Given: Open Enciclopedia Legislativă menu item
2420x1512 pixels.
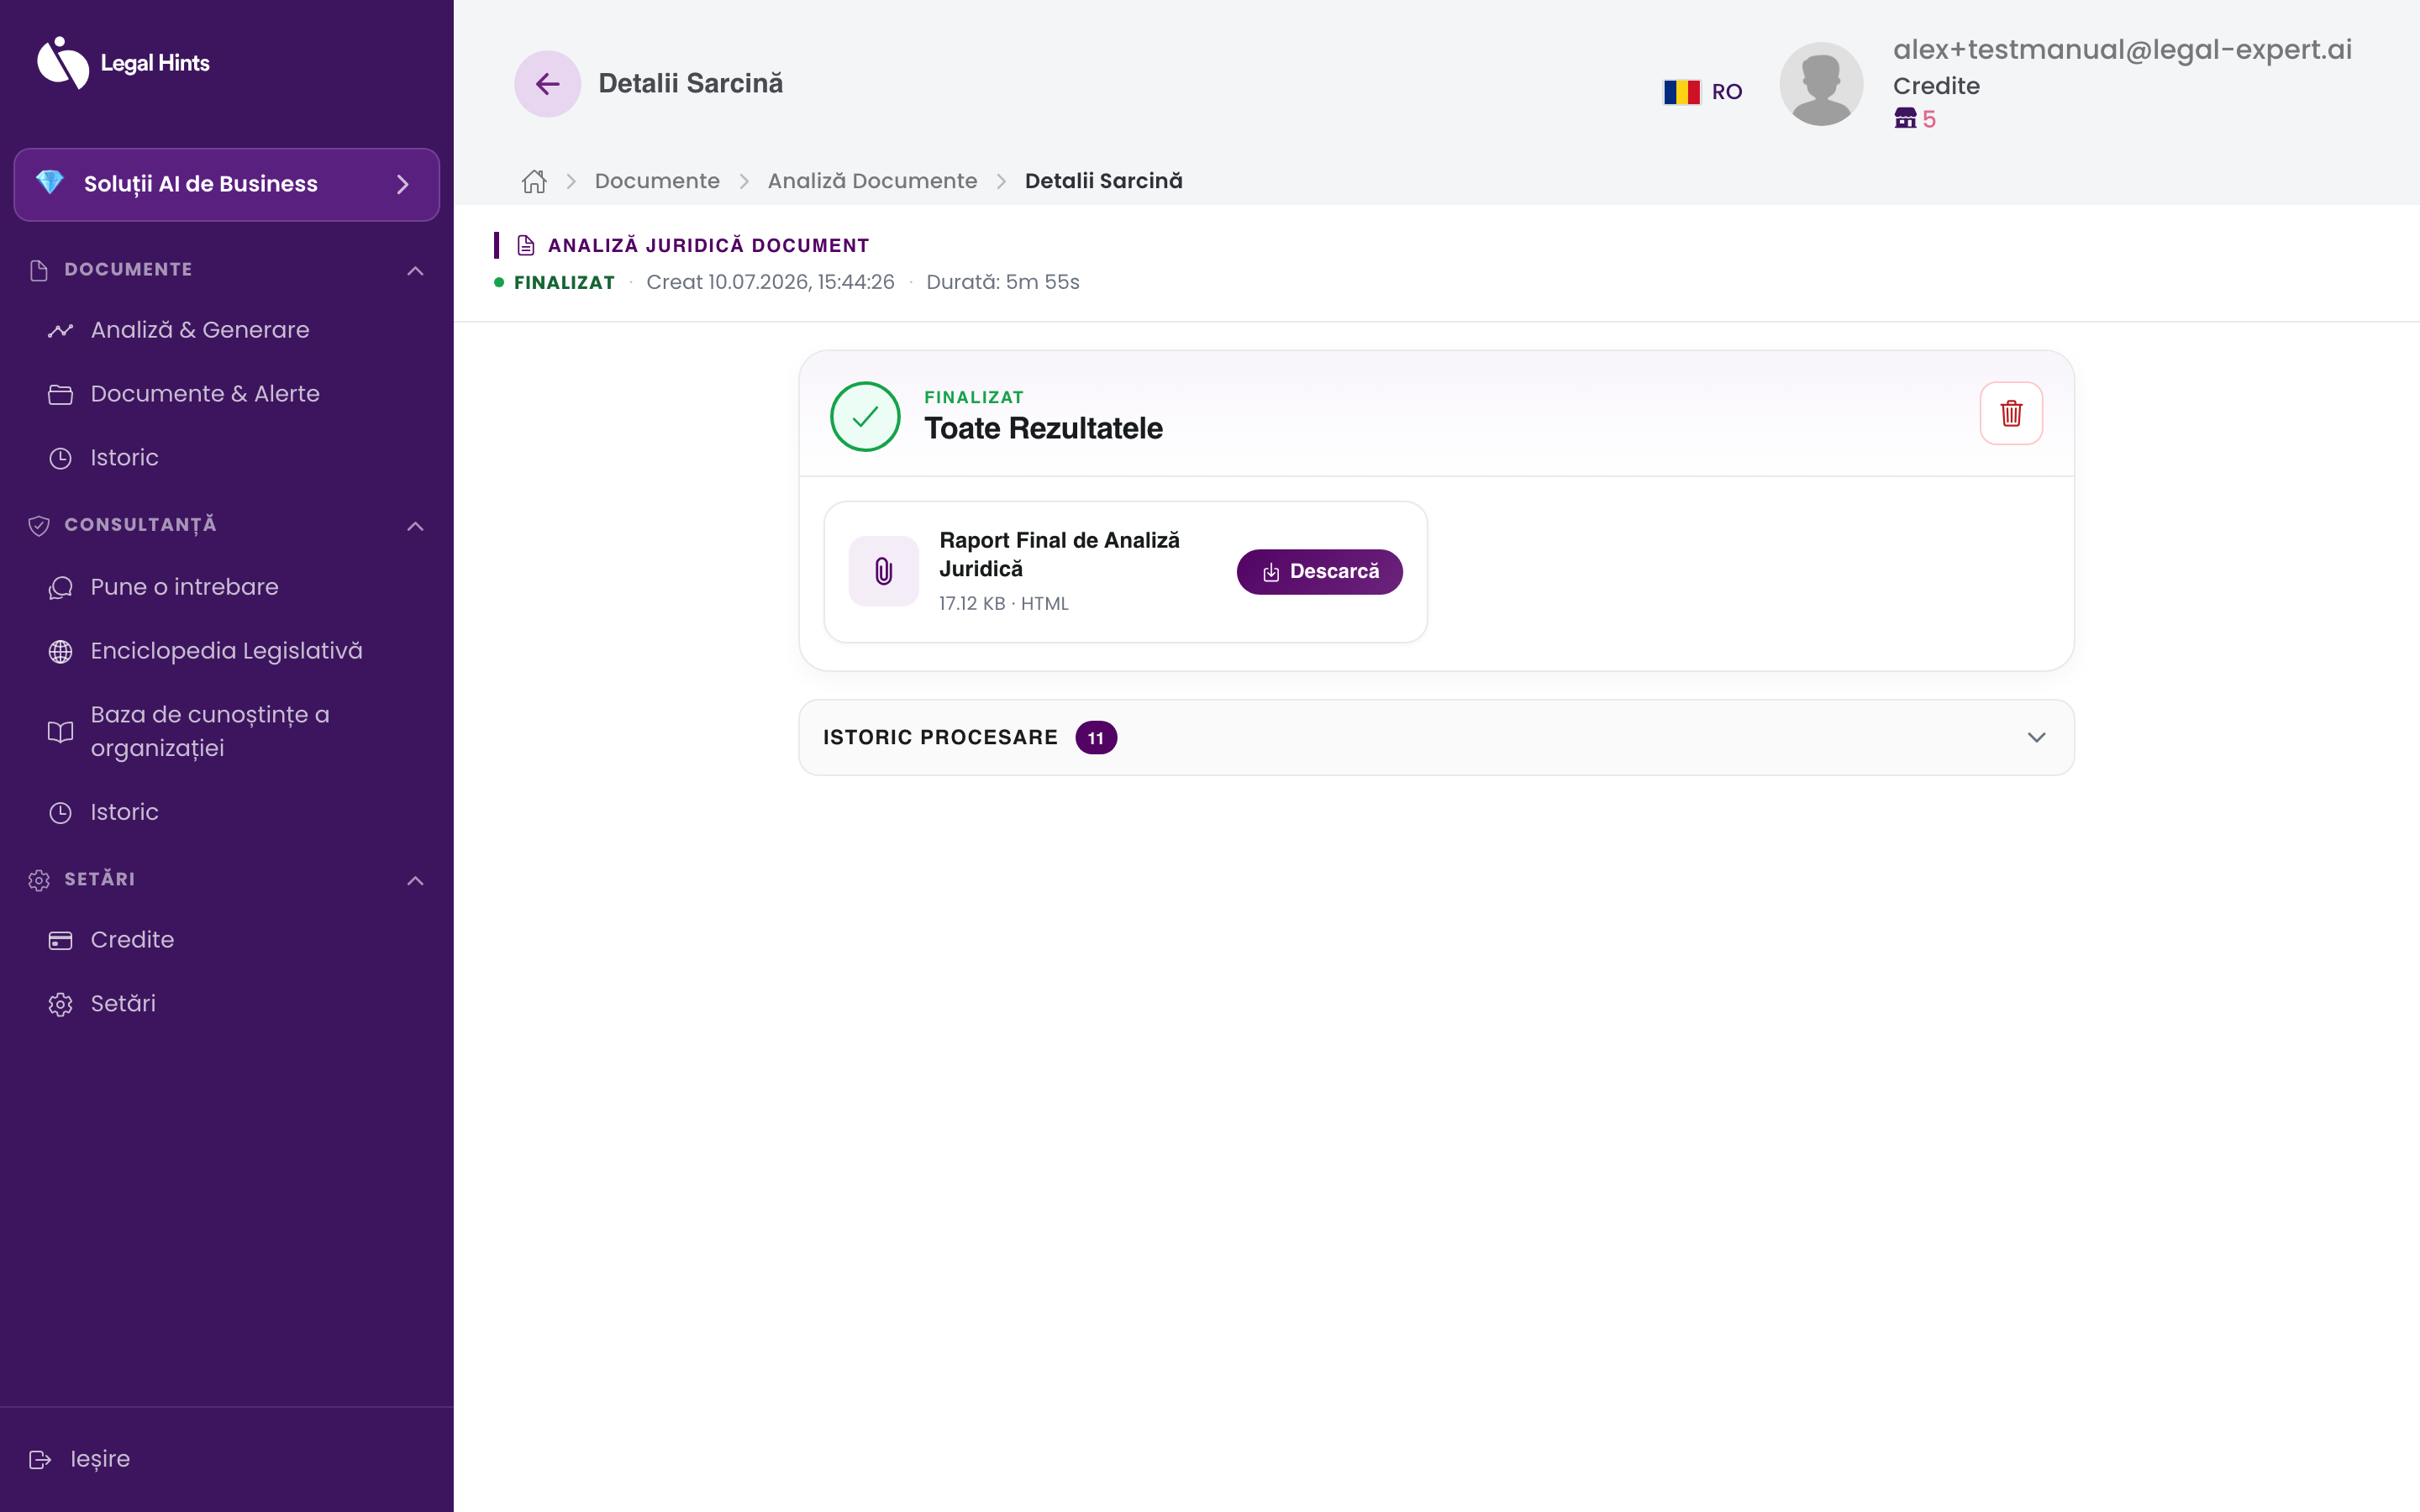Looking at the screenshot, I should [x=226, y=651].
